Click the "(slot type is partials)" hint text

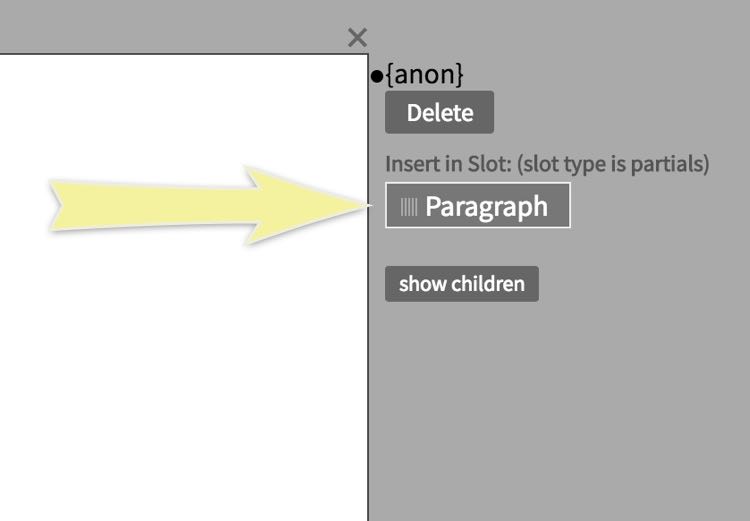pos(613,163)
